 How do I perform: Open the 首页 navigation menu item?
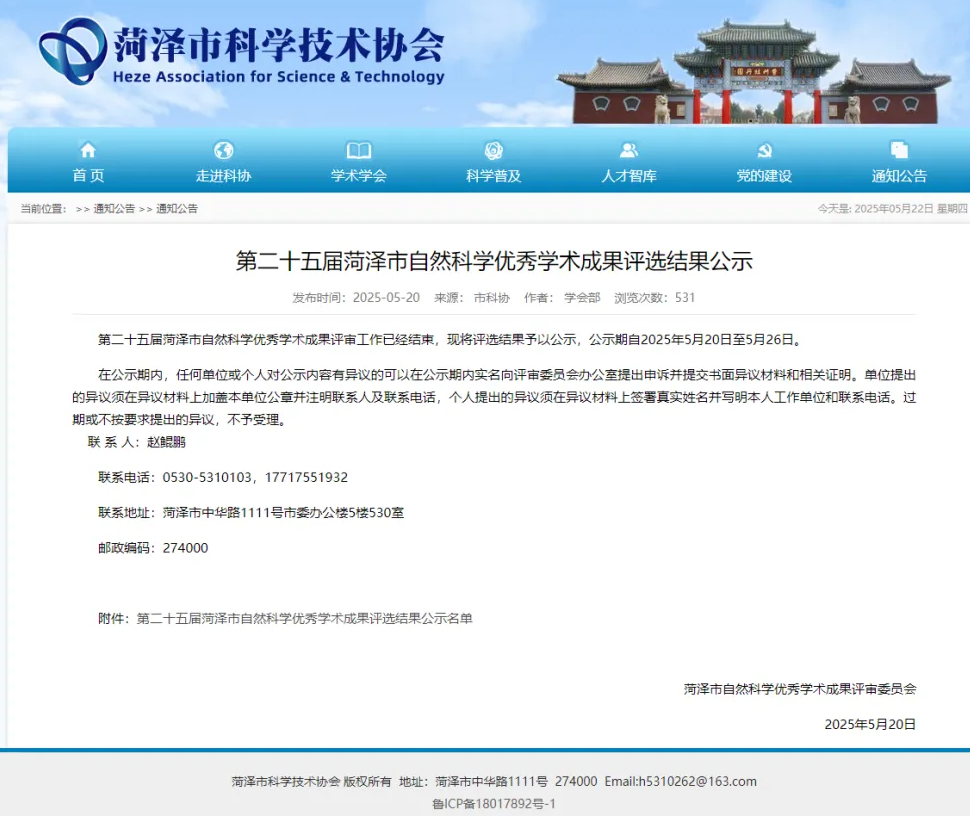tap(88, 176)
